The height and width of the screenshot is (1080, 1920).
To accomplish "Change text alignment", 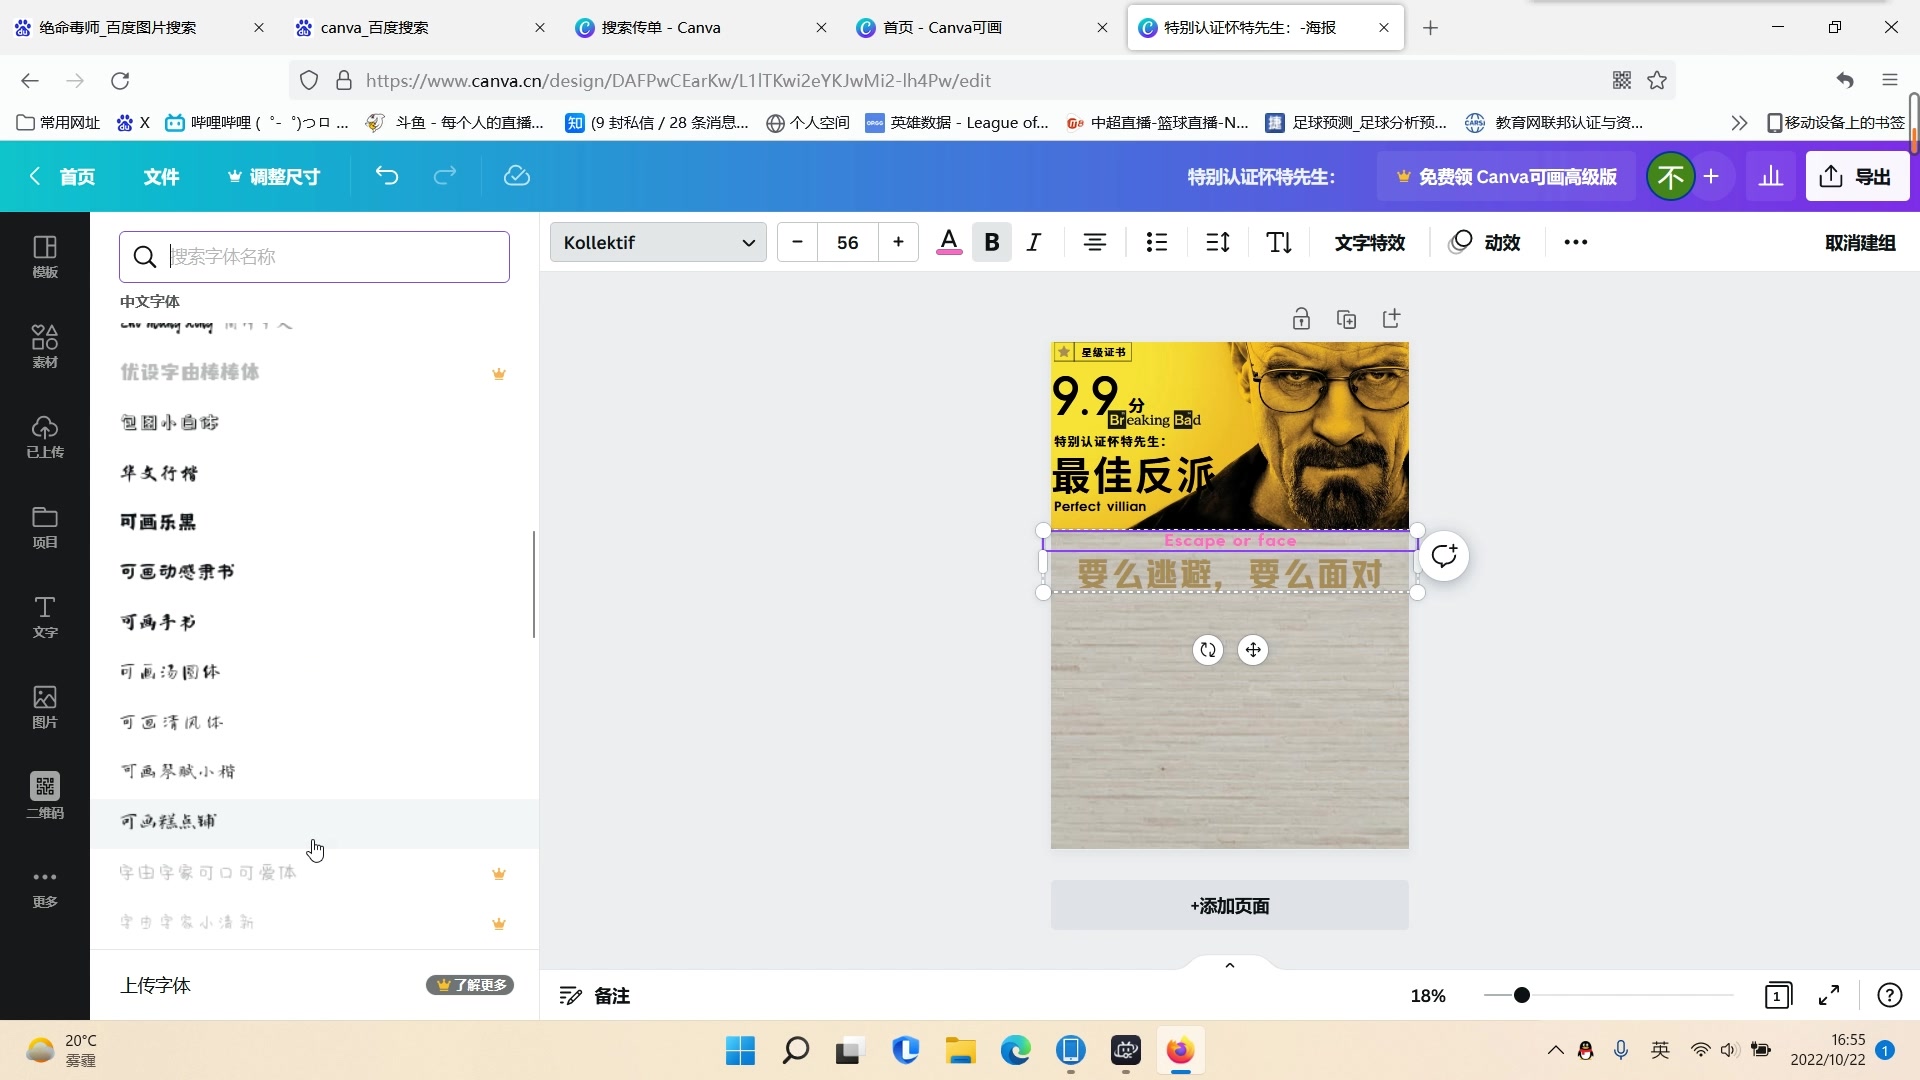I will tap(1095, 242).
